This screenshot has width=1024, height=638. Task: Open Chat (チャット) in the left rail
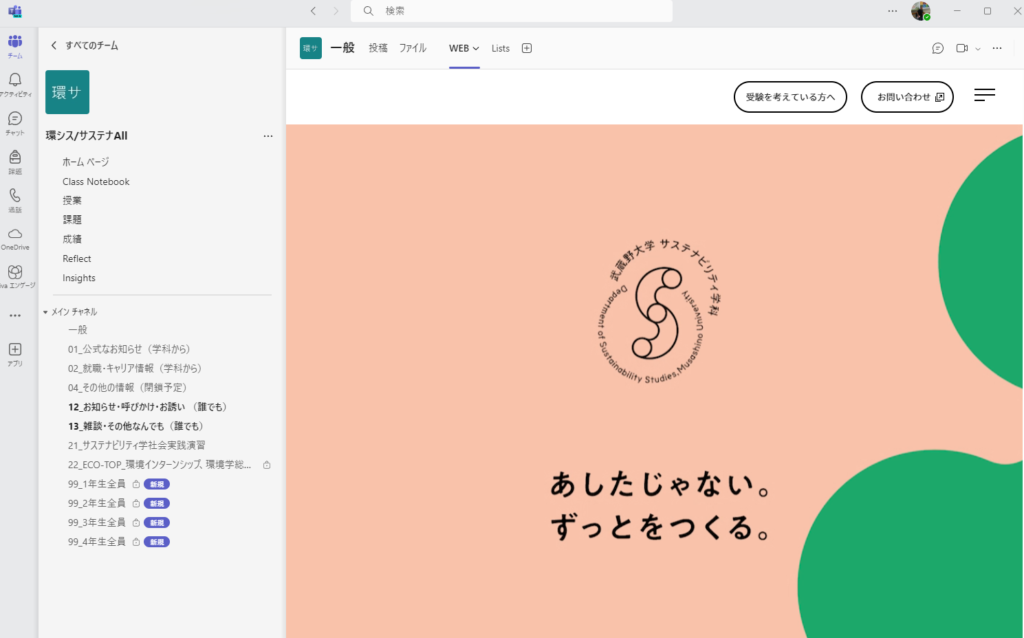[x=15, y=123]
